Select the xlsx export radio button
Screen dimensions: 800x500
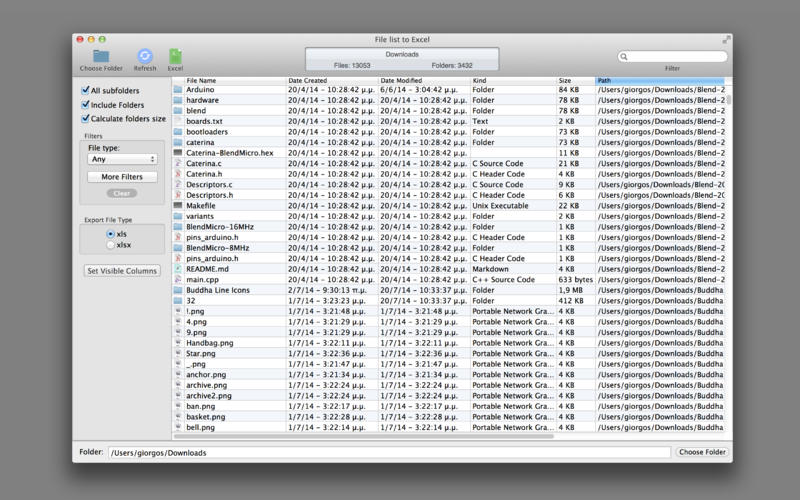[x=110, y=244]
